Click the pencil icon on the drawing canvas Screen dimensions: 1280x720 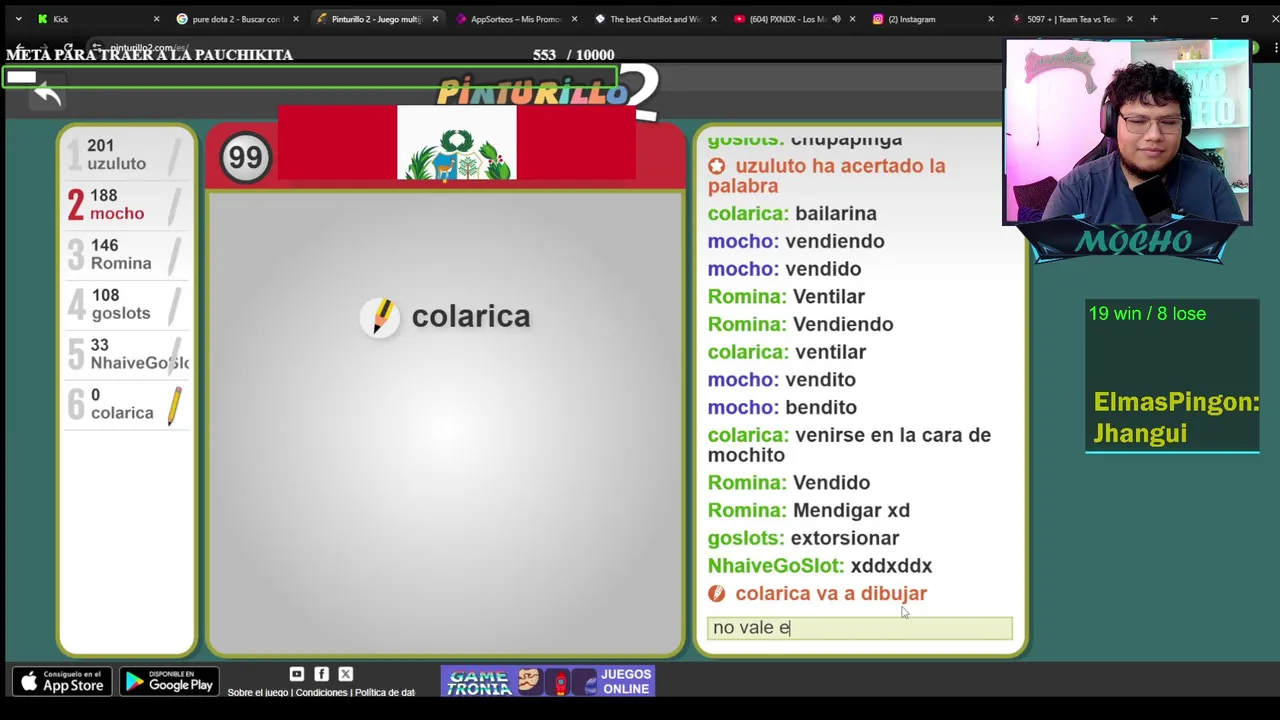pos(380,318)
